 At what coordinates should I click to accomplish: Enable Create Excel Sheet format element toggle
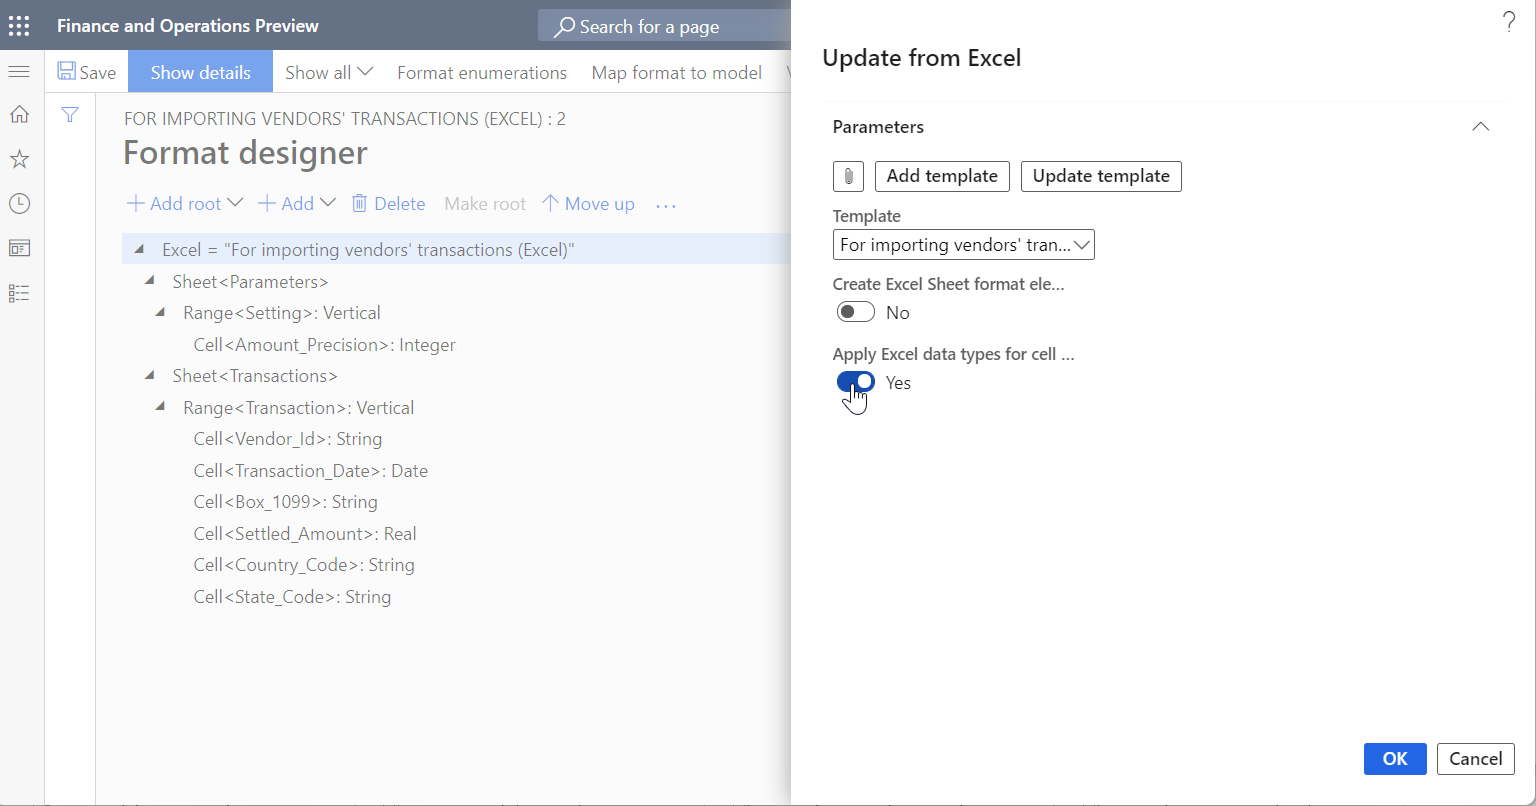(x=855, y=311)
